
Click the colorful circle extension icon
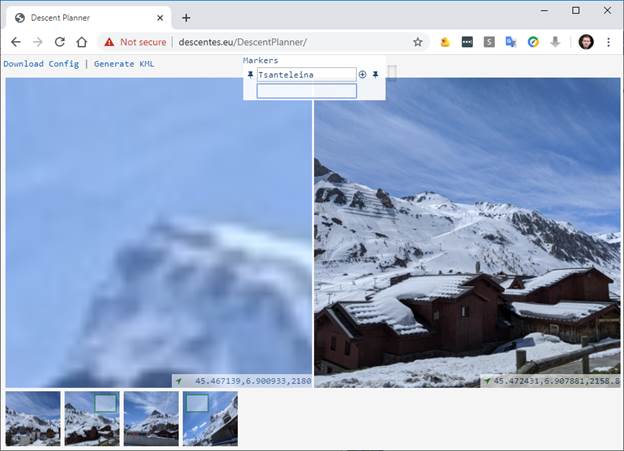tap(533, 42)
